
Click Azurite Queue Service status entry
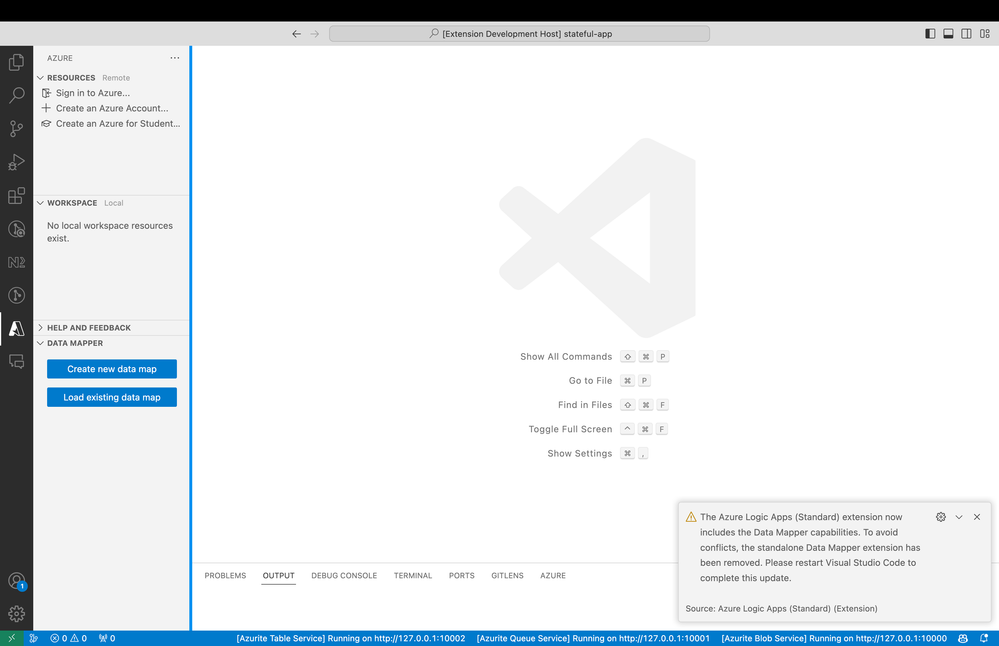click(593, 638)
